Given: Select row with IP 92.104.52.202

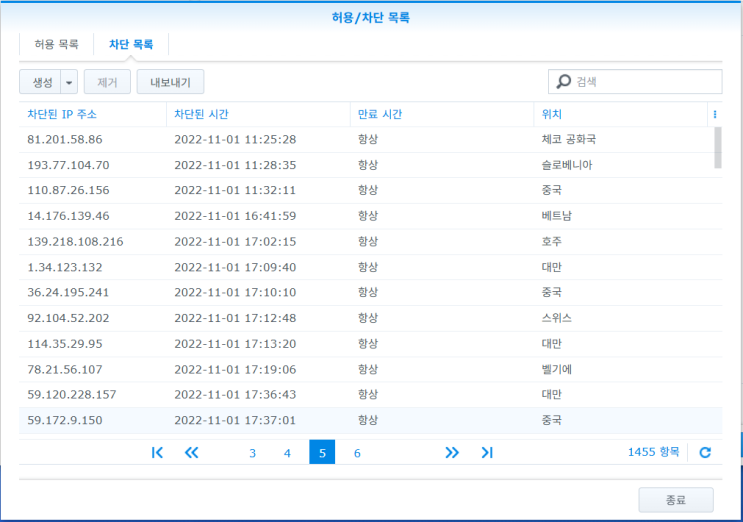Looking at the screenshot, I should pos(371,318).
